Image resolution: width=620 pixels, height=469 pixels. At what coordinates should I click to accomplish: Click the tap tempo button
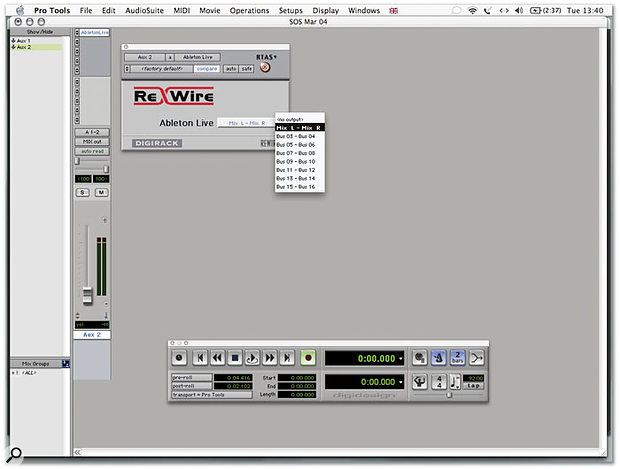point(473,386)
